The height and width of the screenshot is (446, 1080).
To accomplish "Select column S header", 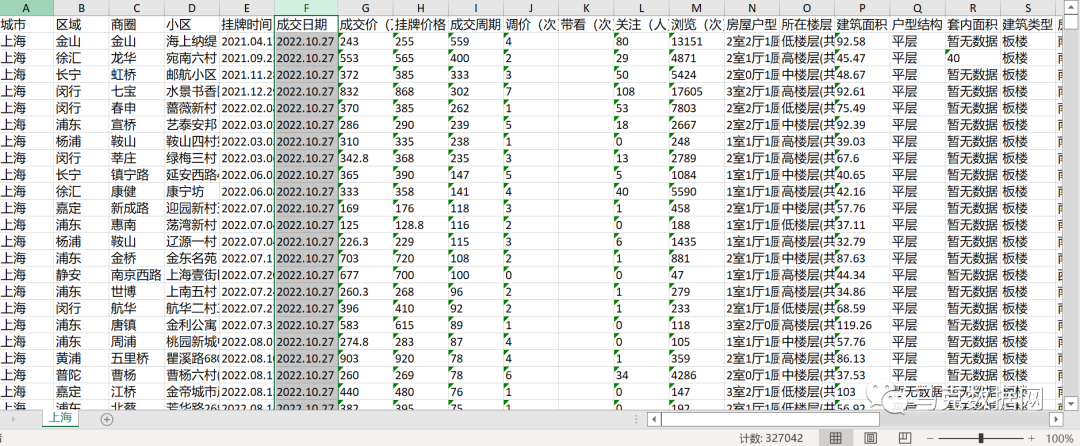I will (x=1027, y=8).
